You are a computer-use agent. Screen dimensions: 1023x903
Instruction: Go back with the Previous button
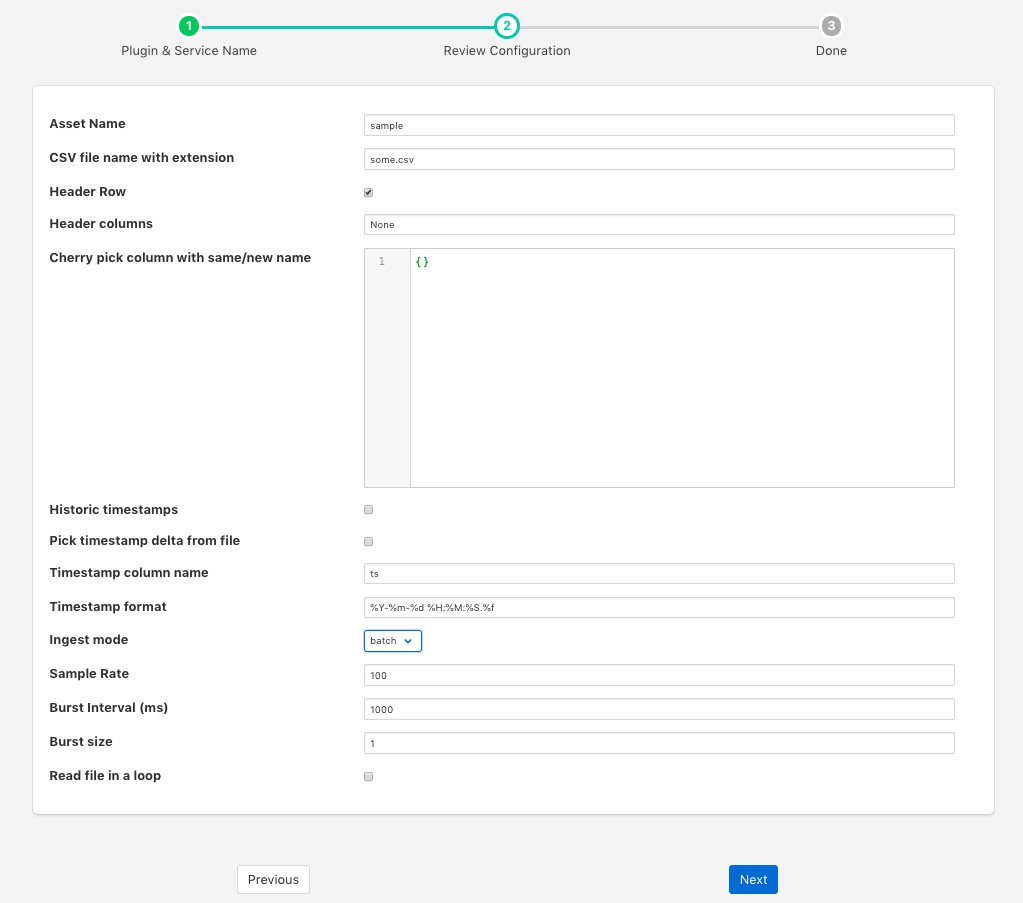point(273,879)
